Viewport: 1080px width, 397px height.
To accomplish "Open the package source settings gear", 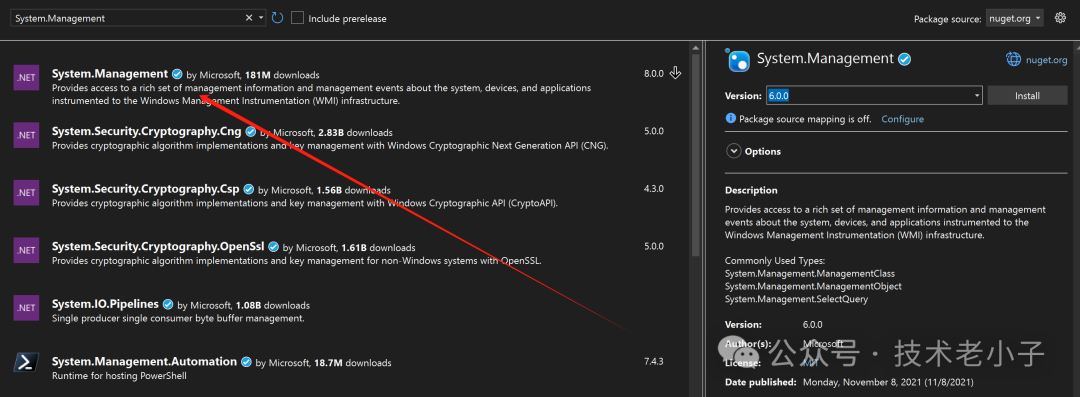I will 1059,18.
